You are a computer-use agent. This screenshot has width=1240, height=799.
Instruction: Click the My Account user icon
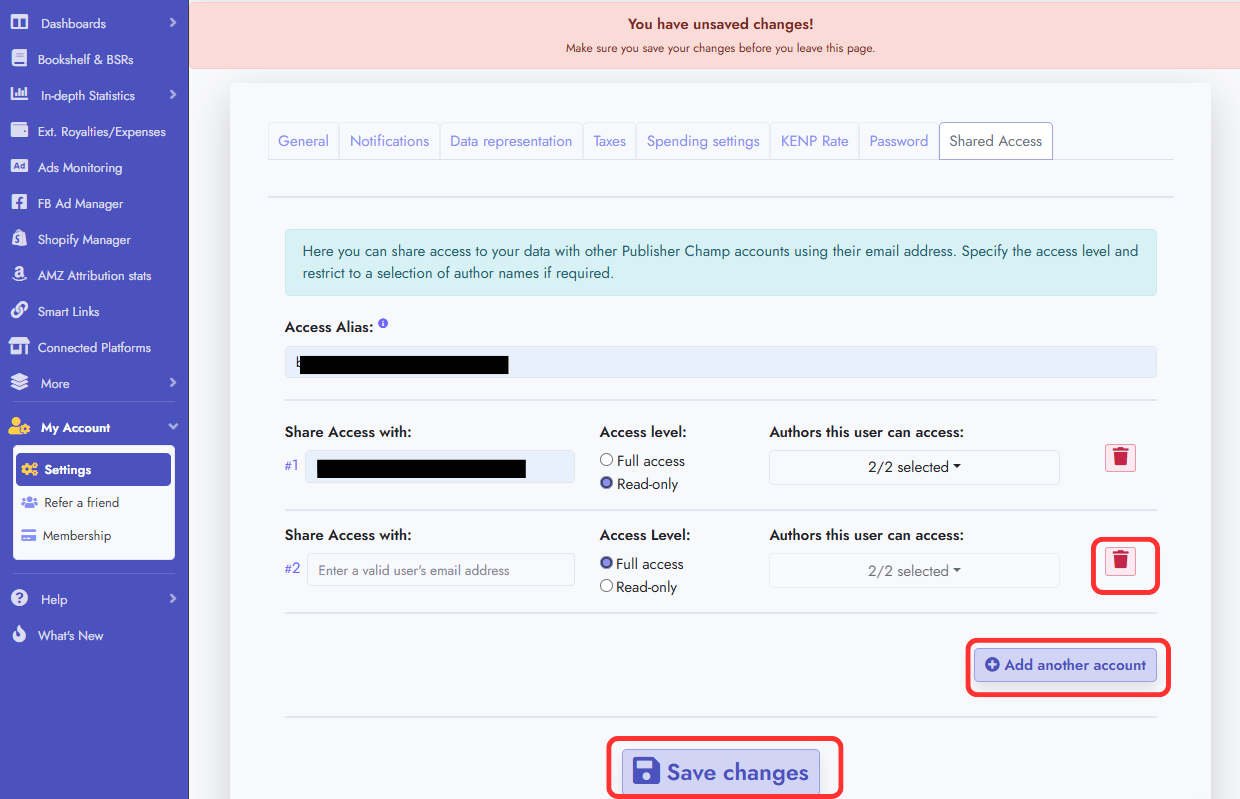click(x=19, y=426)
